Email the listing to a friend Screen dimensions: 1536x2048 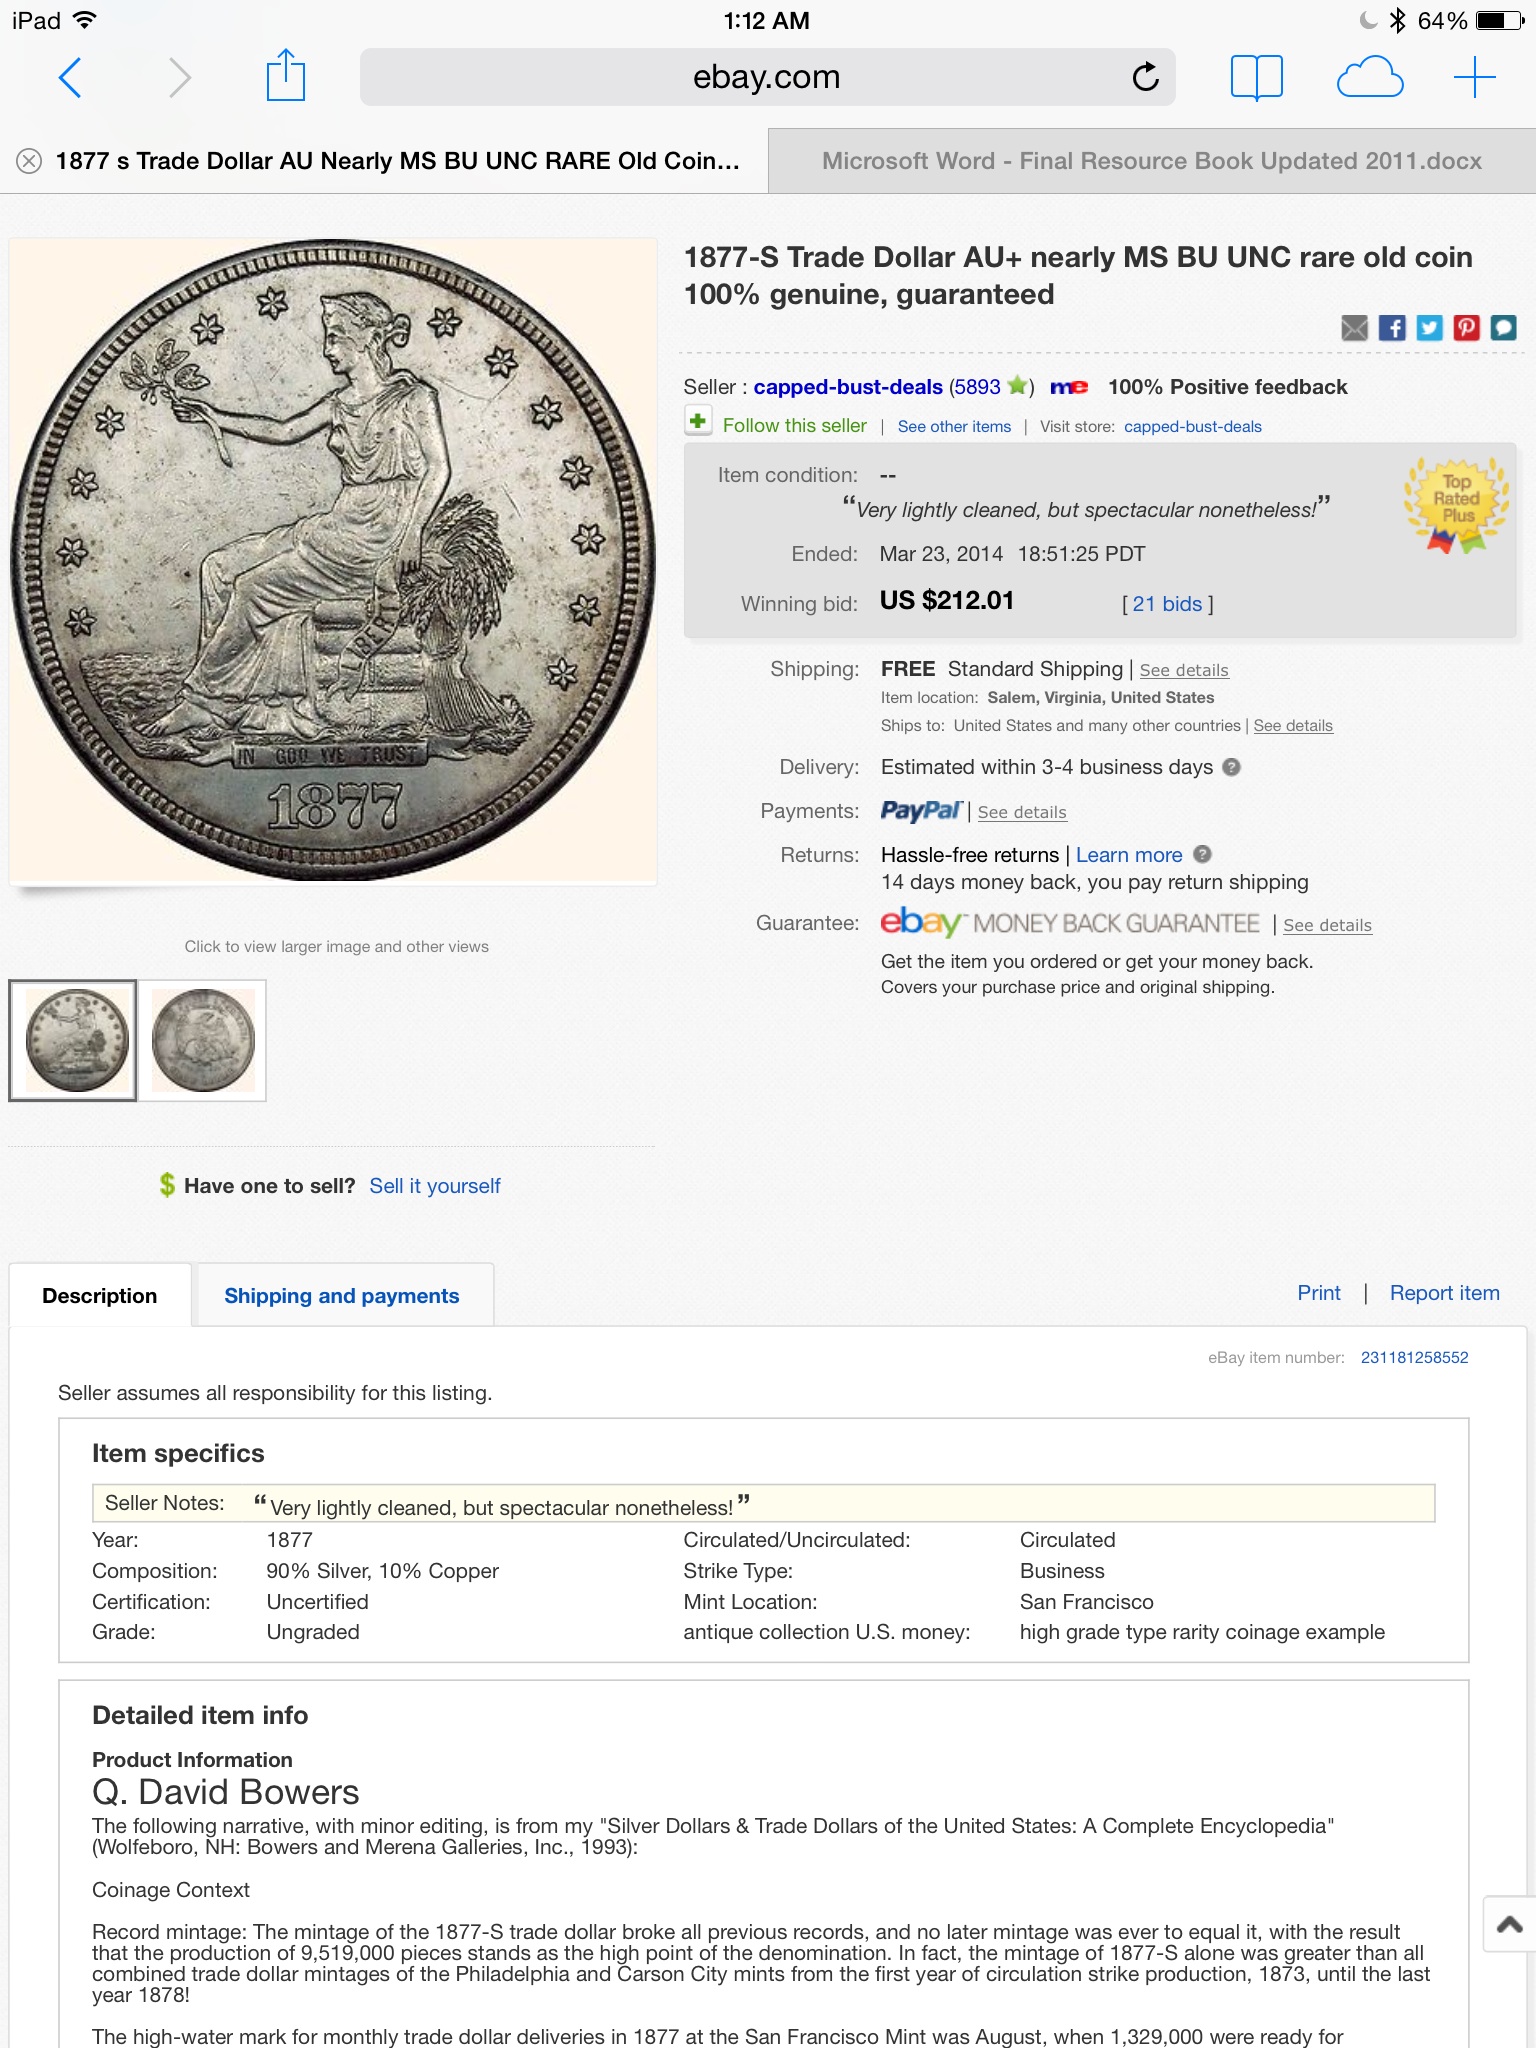tap(1354, 328)
